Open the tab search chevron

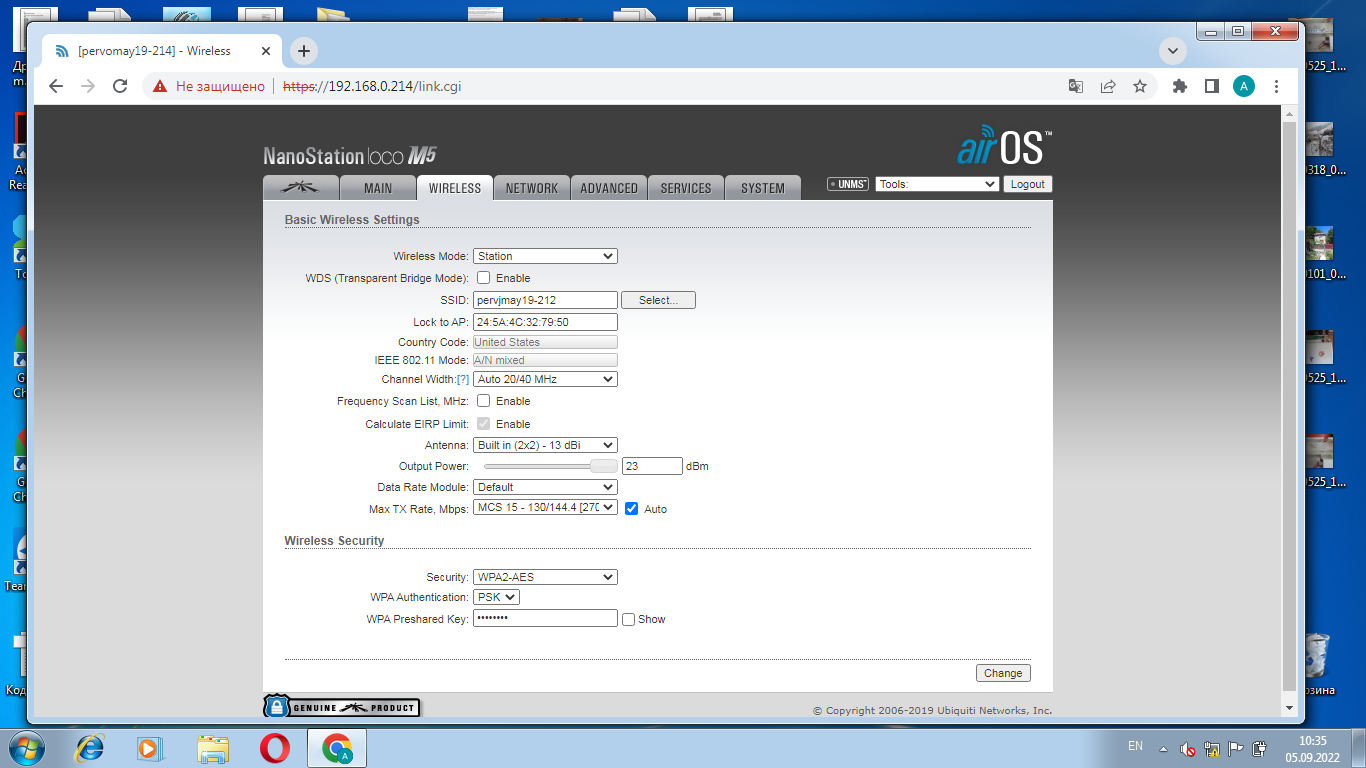(1173, 50)
